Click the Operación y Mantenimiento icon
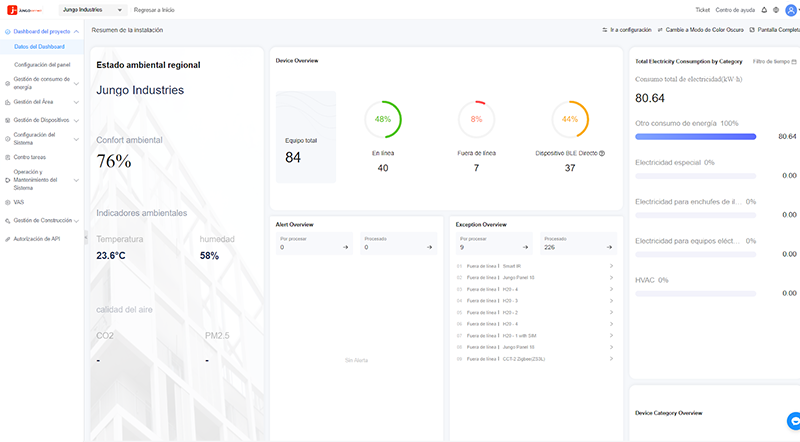 tap(7, 180)
